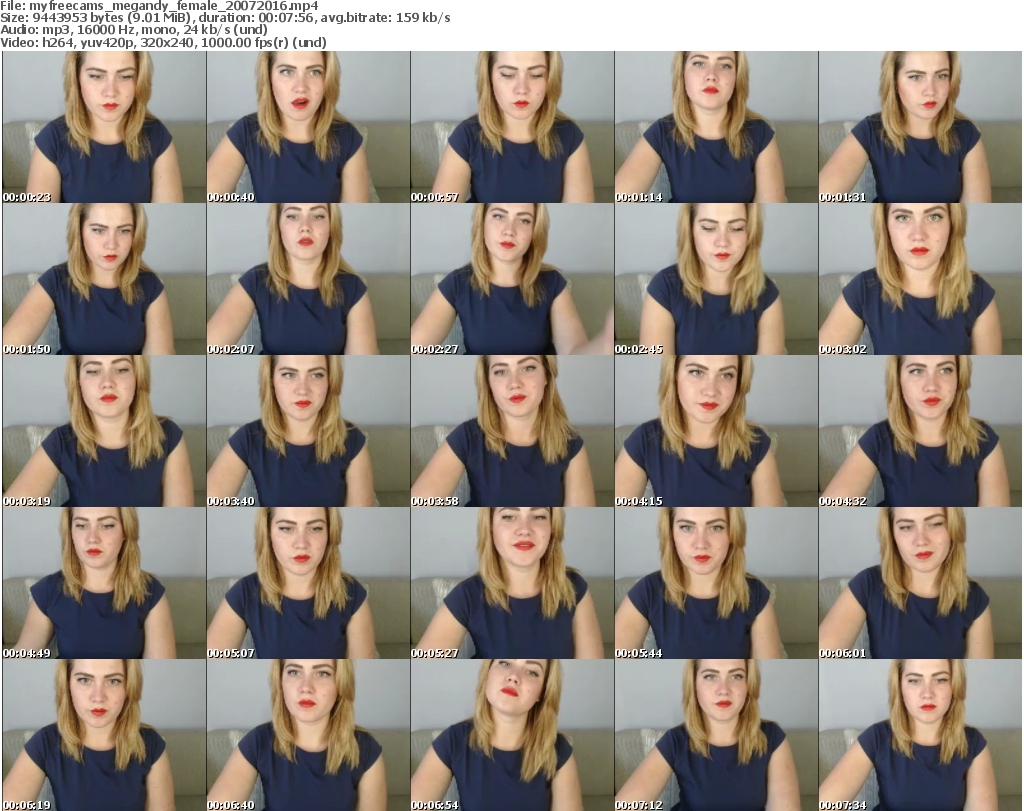Open the frame stamped 00:01:14
The height and width of the screenshot is (811, 1024).
click(x=716, y=127)
